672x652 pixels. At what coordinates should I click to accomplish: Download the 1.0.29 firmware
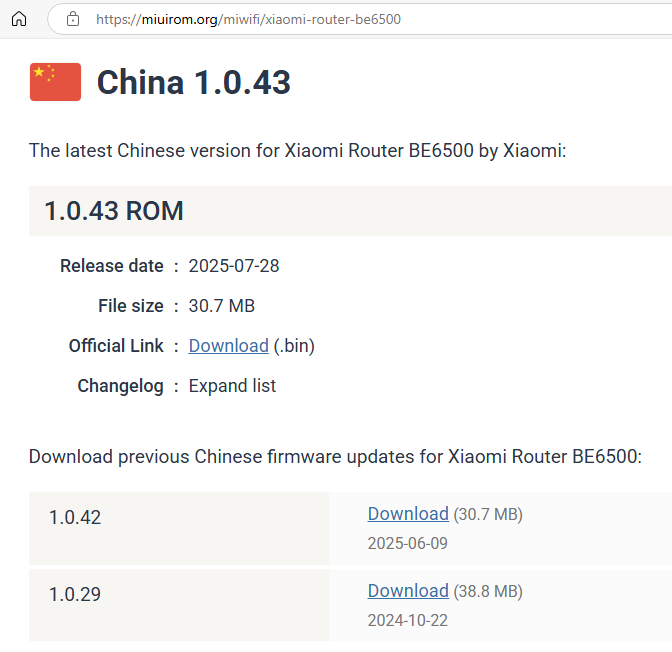(x=408, y=591)
